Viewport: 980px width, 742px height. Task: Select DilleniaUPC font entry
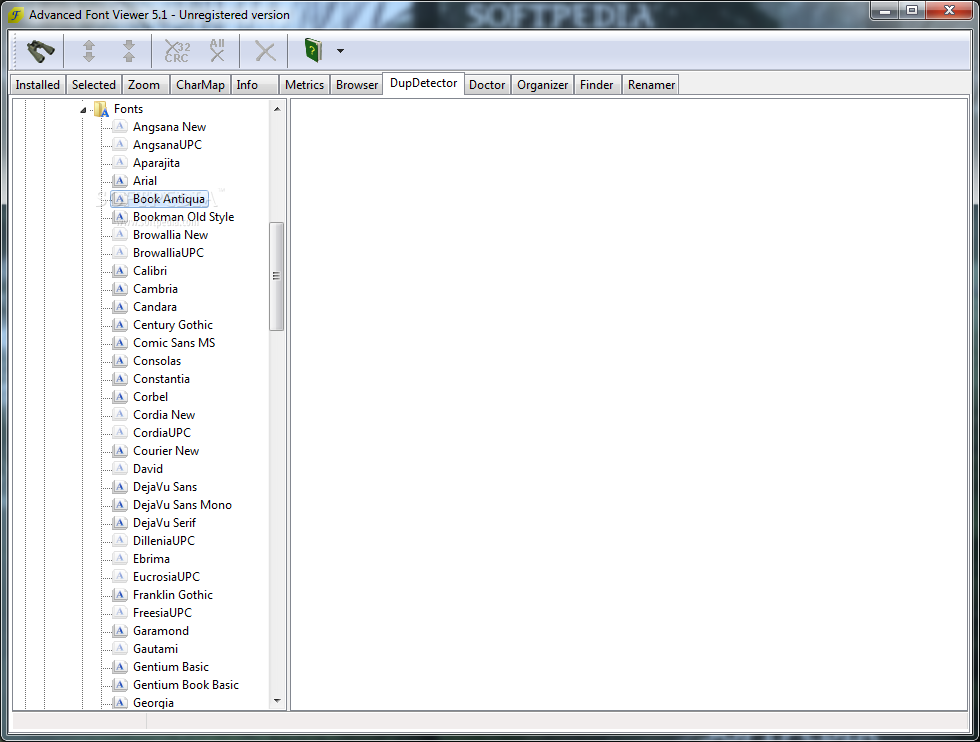point(164,541)
